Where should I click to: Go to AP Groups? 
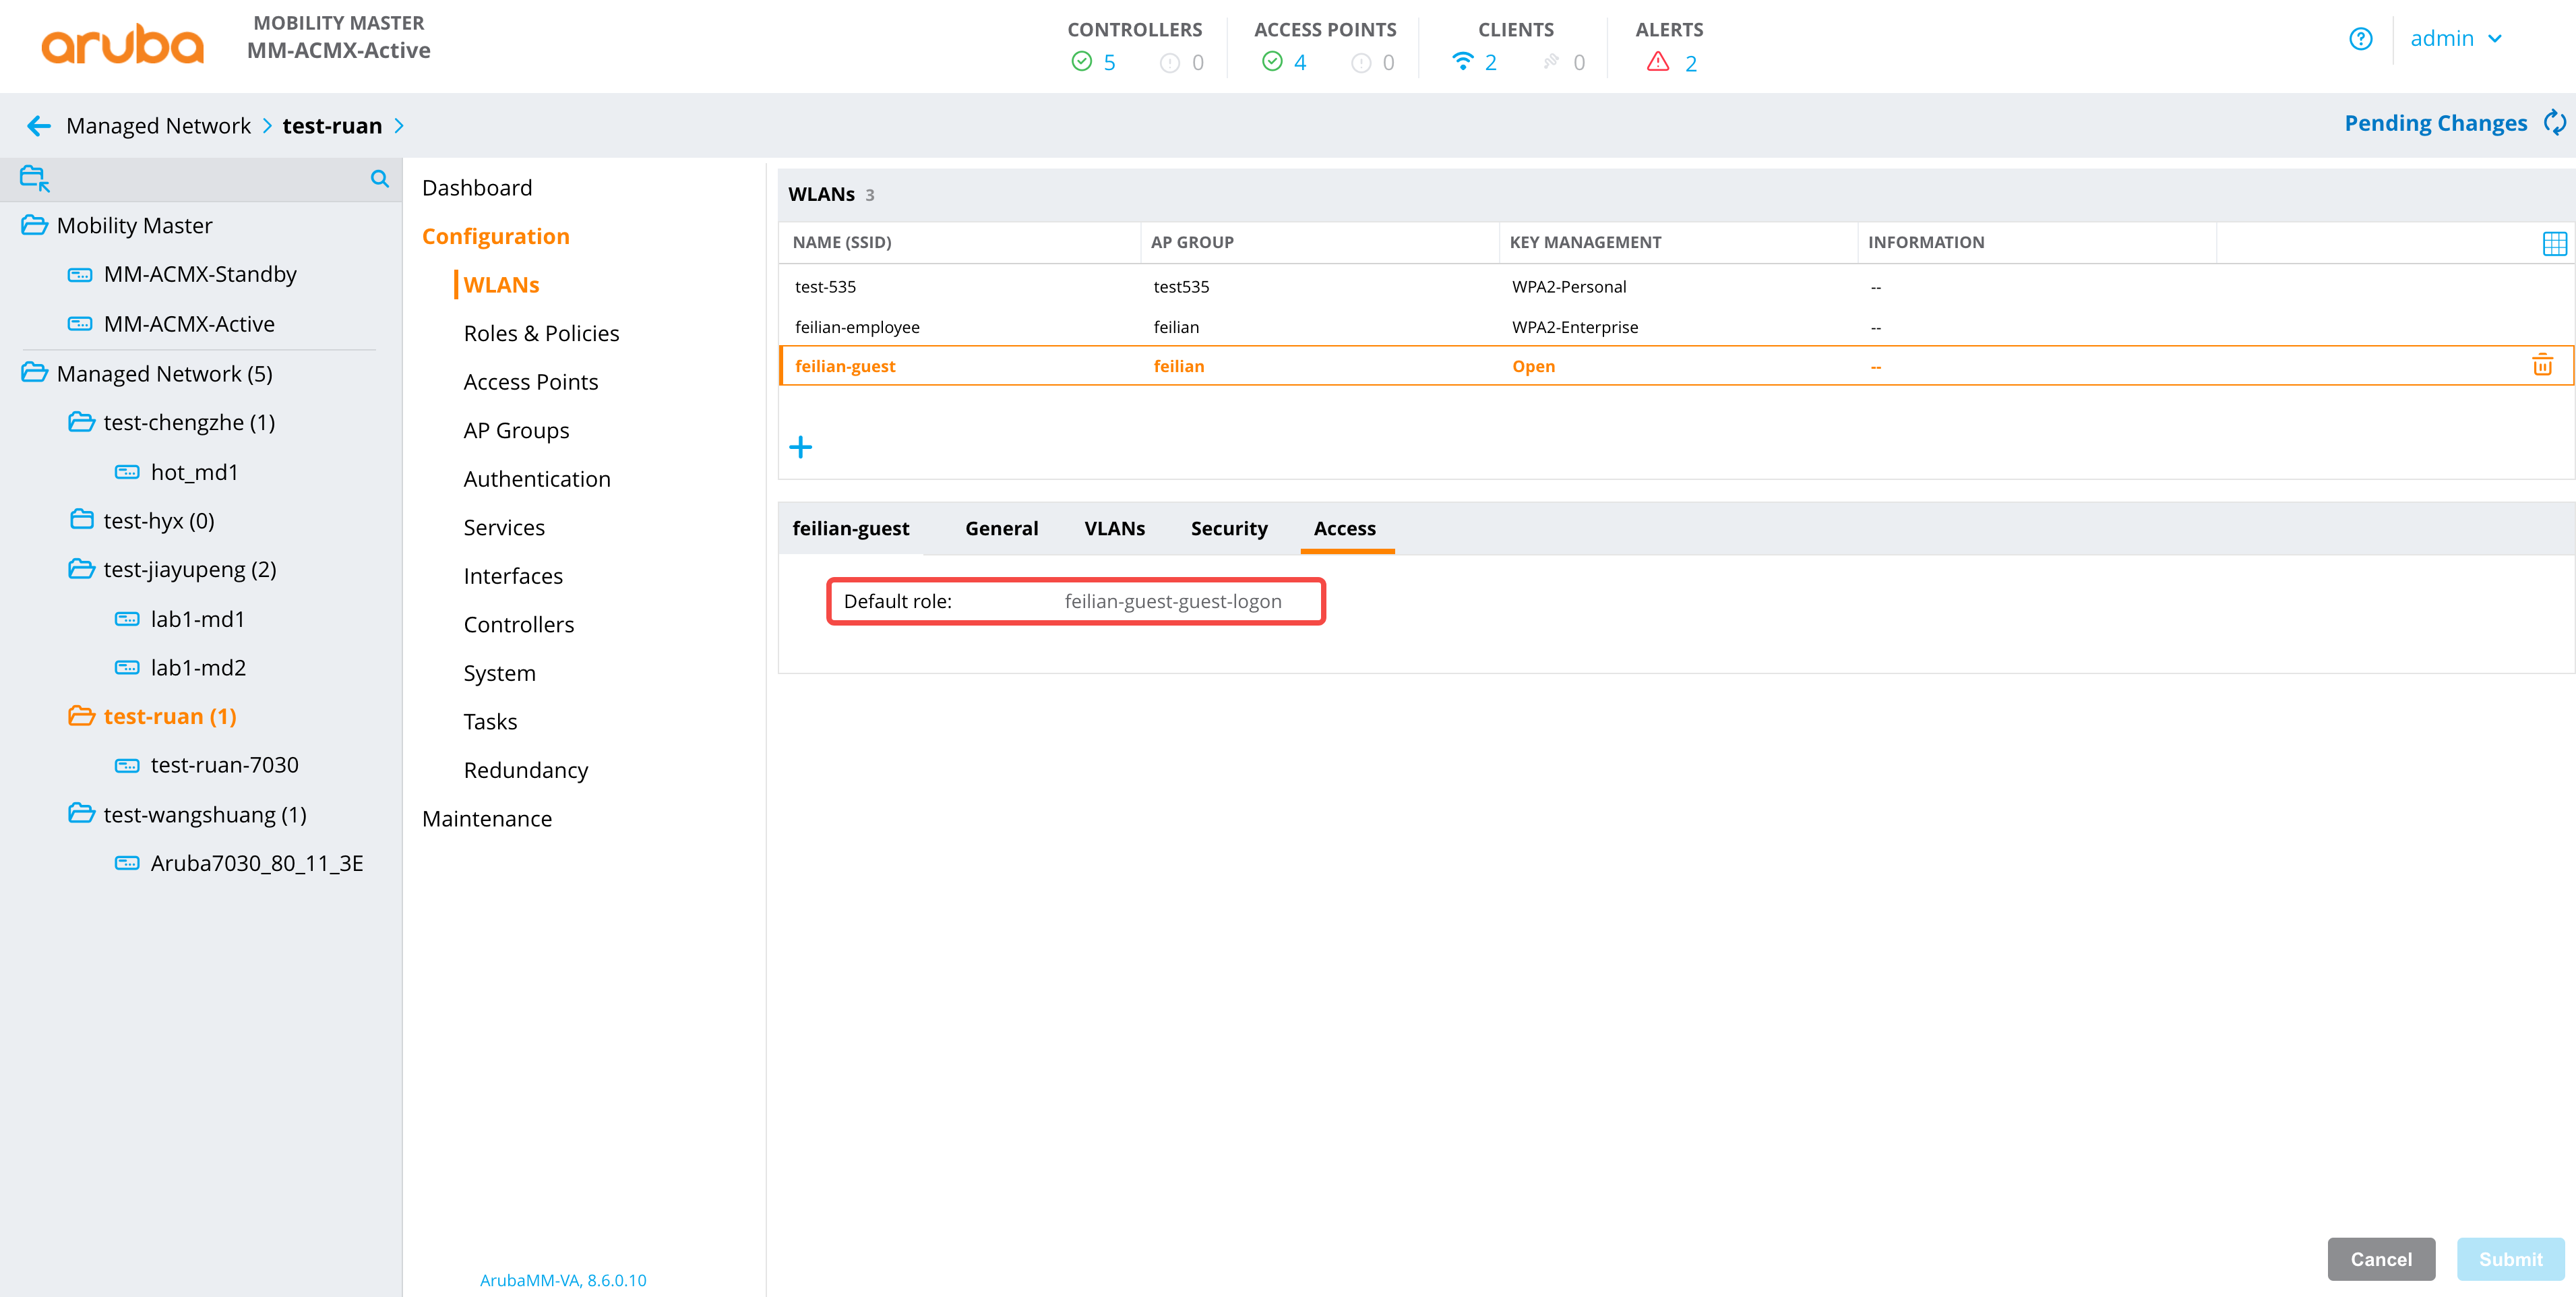516,430
